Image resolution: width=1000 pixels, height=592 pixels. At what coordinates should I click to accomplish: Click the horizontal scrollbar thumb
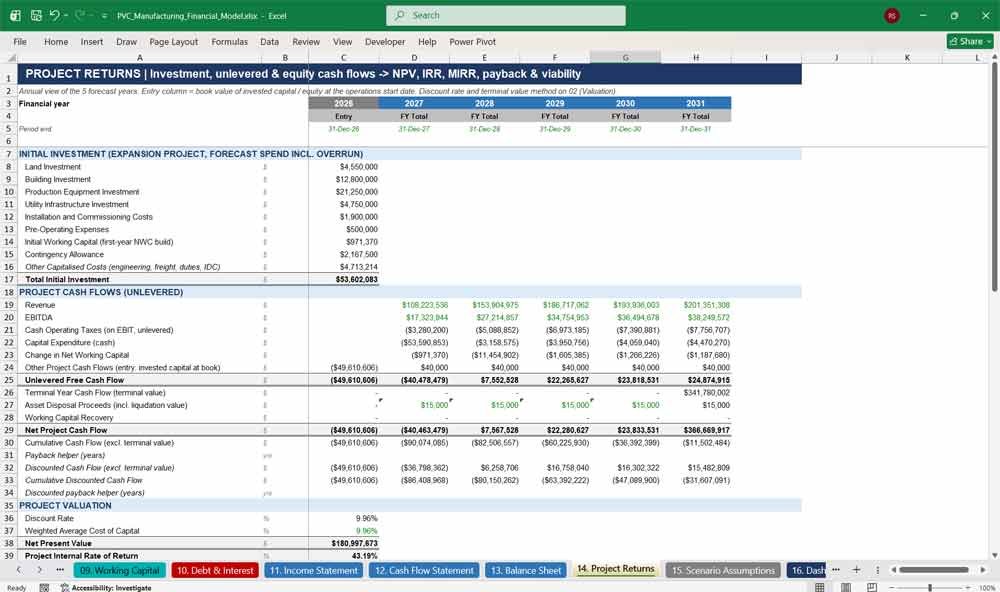tap(934, 570)
